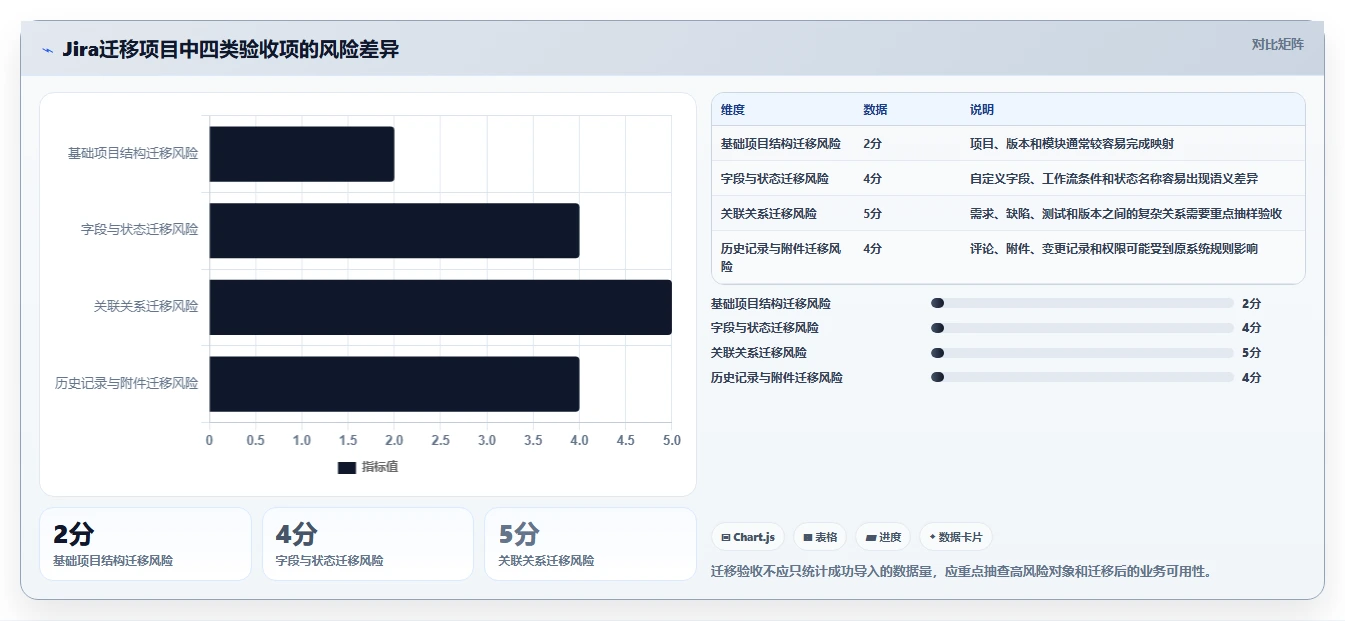Click the 5分 value in the progress list
The image size is (1345, 621).
point(1251,353)
